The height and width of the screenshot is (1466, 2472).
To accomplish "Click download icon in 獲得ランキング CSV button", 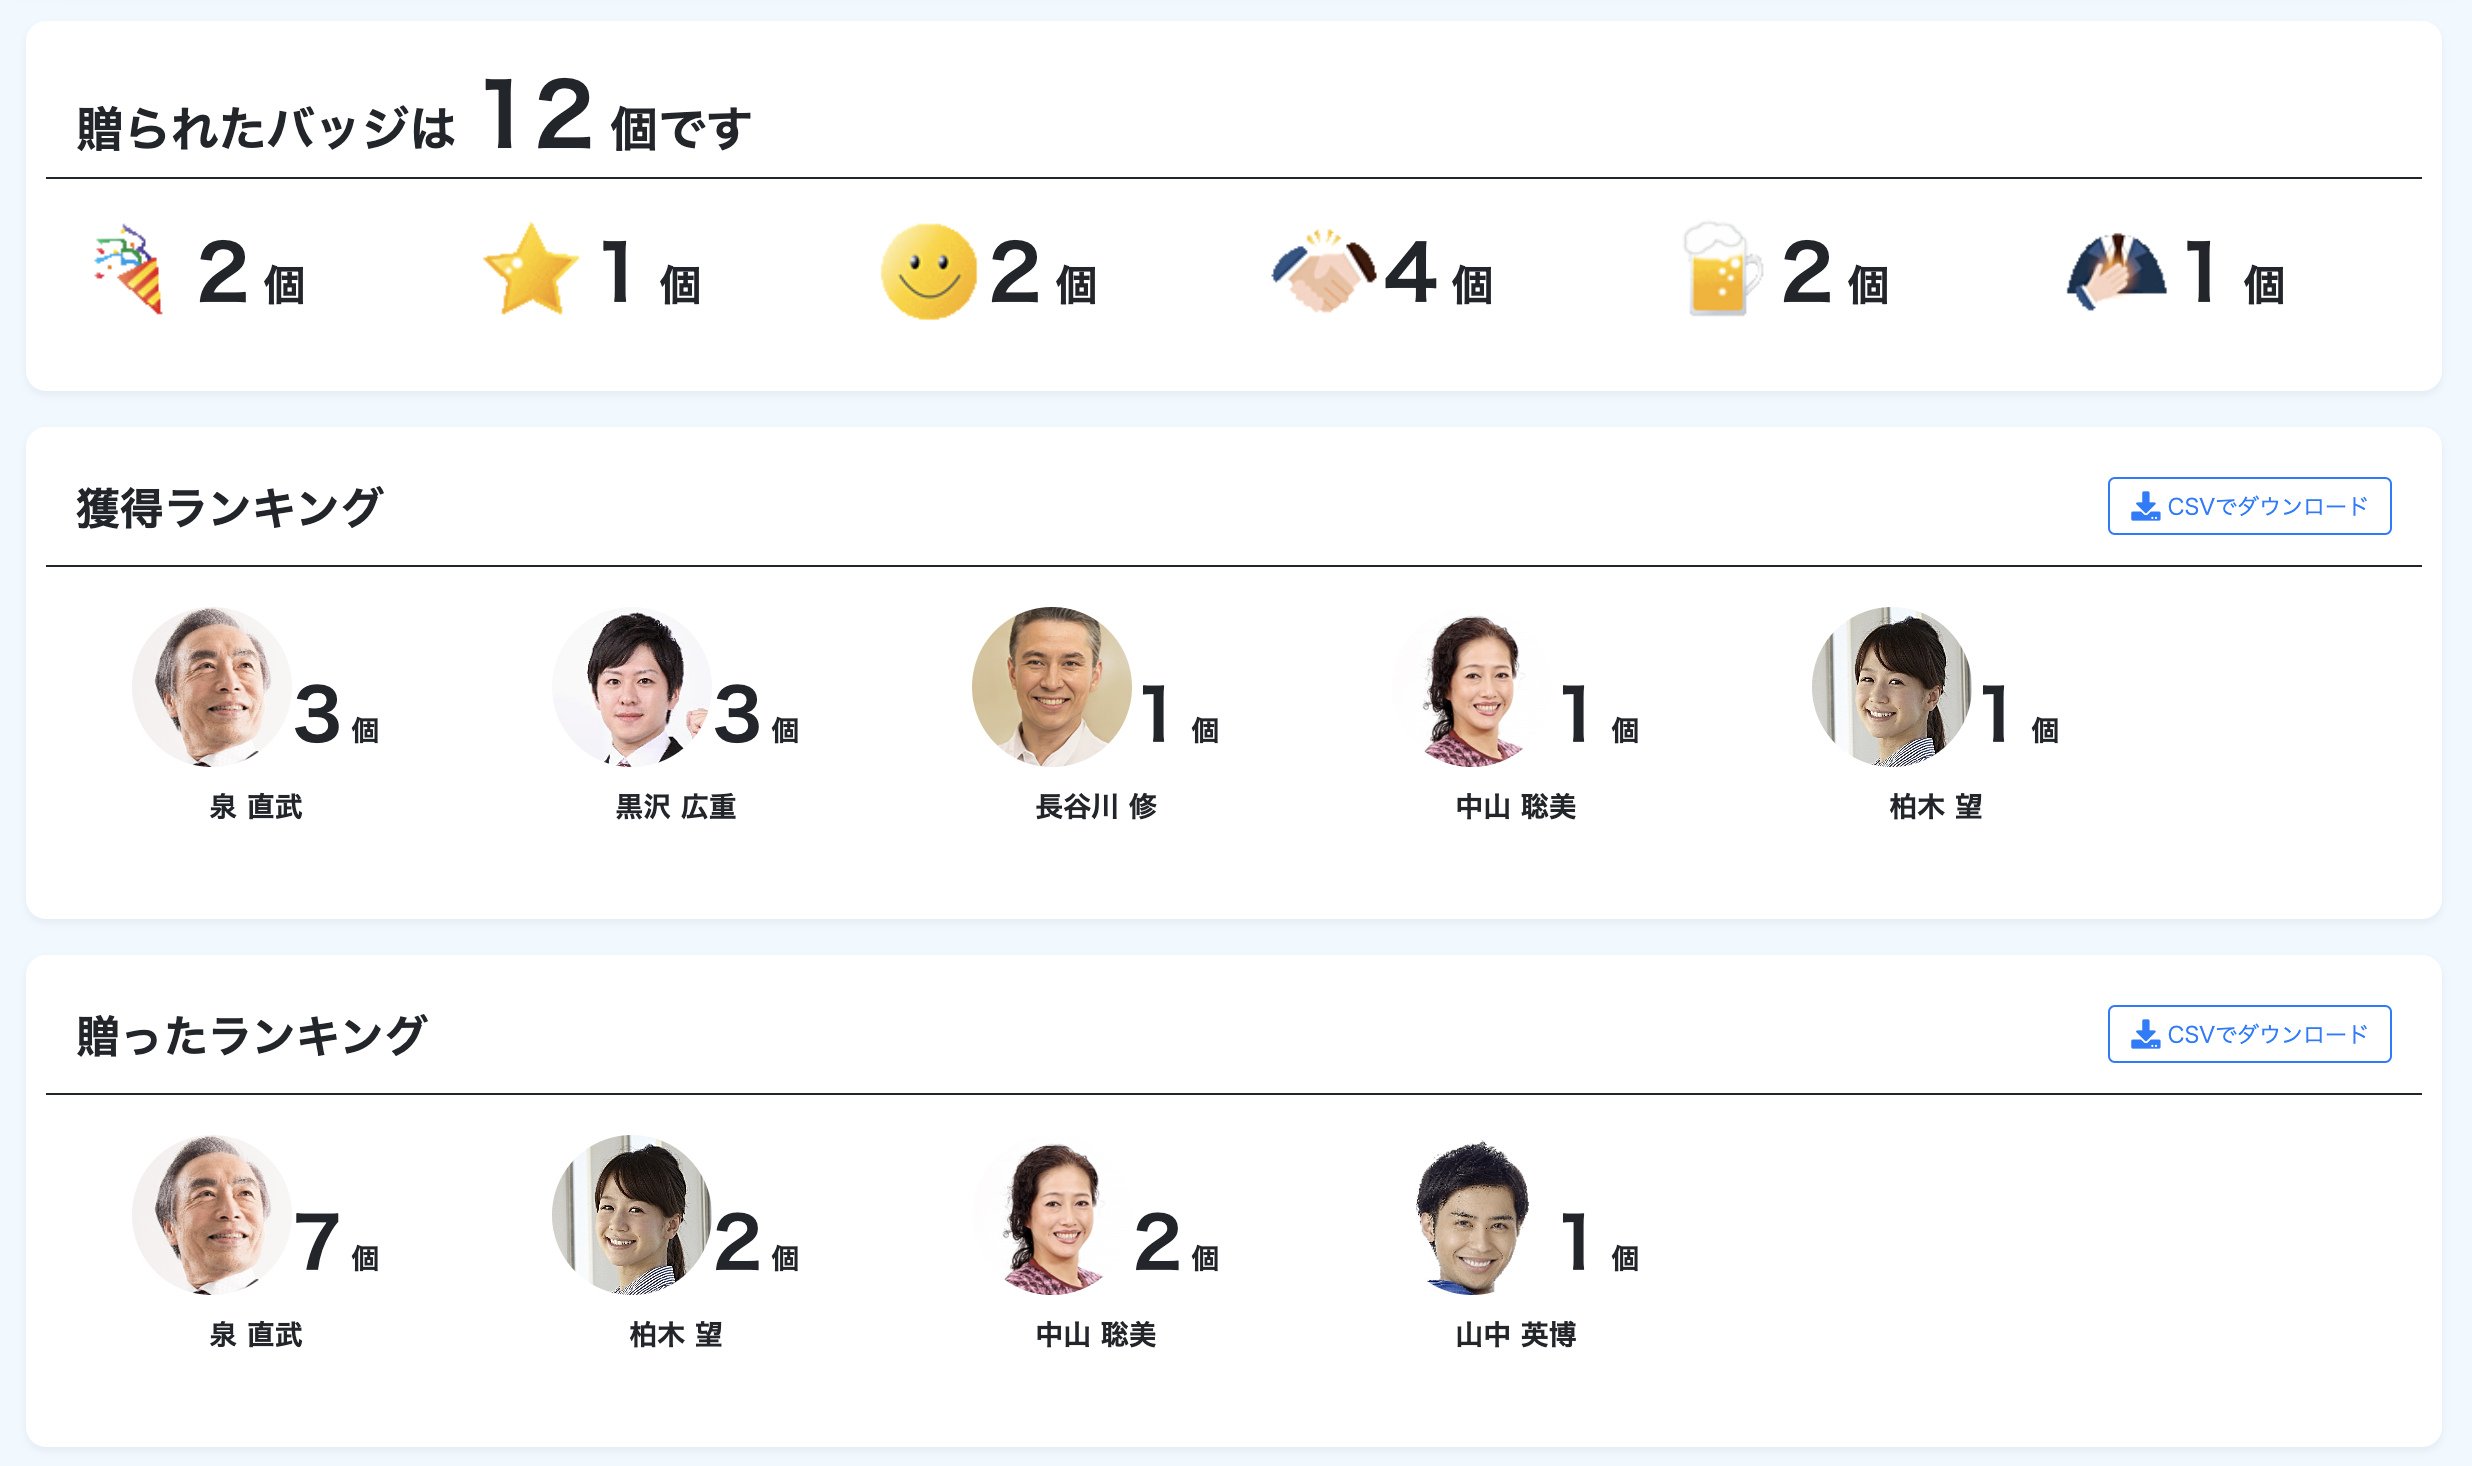I will 2145,506.
